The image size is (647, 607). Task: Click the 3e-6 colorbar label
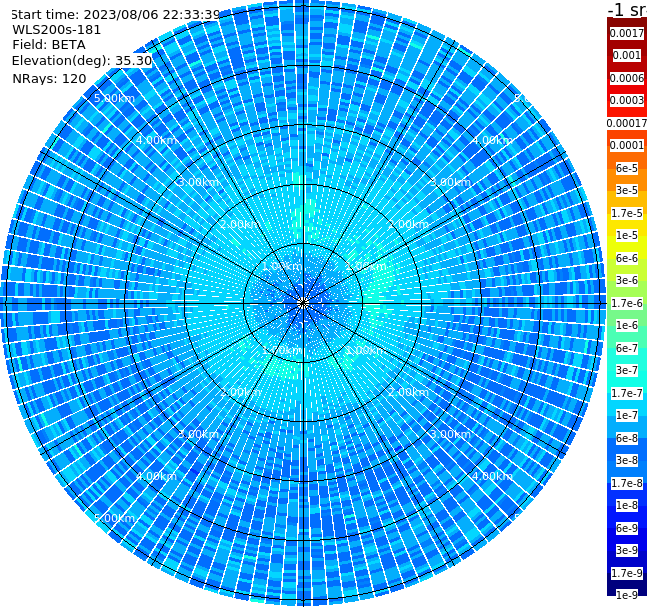(627, 280)
